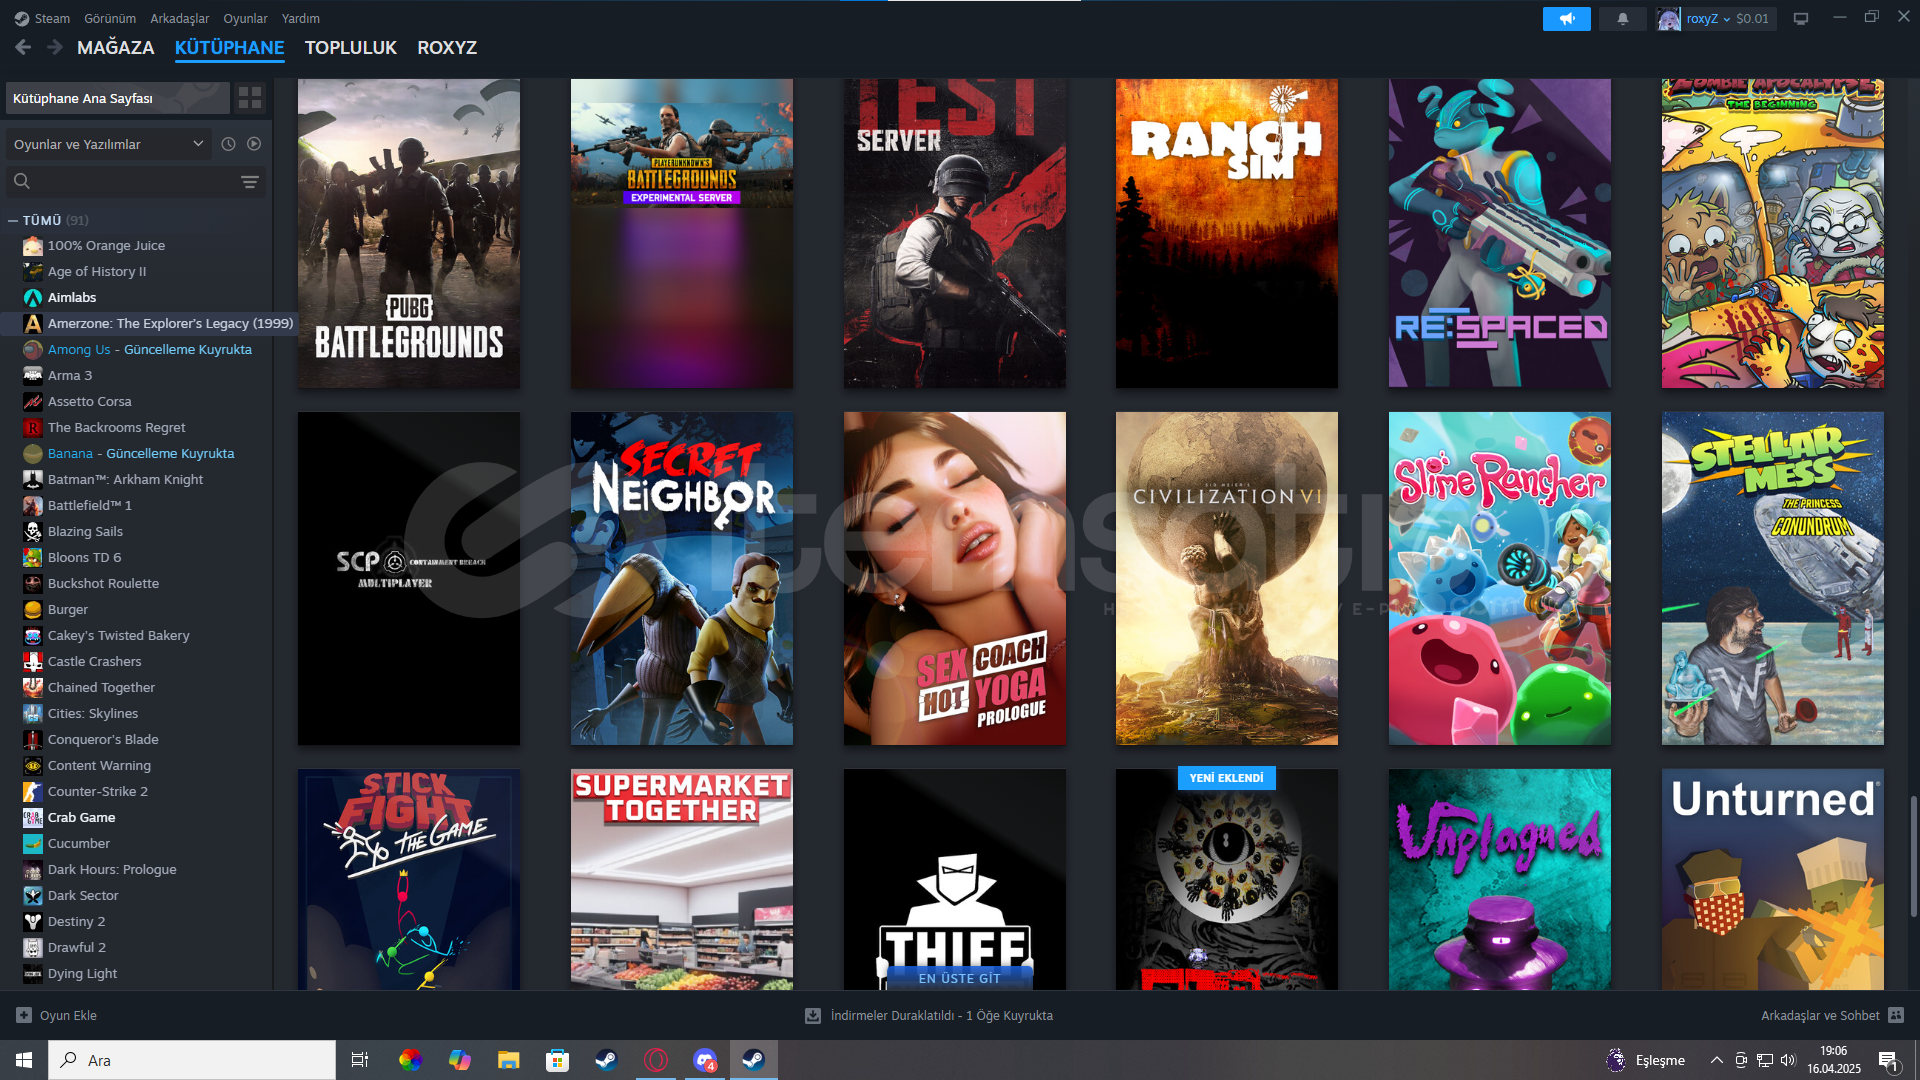This screenshot has width=1920, height=1080.
Task: Click the forward navigation arrow
Action: [55, 47]
